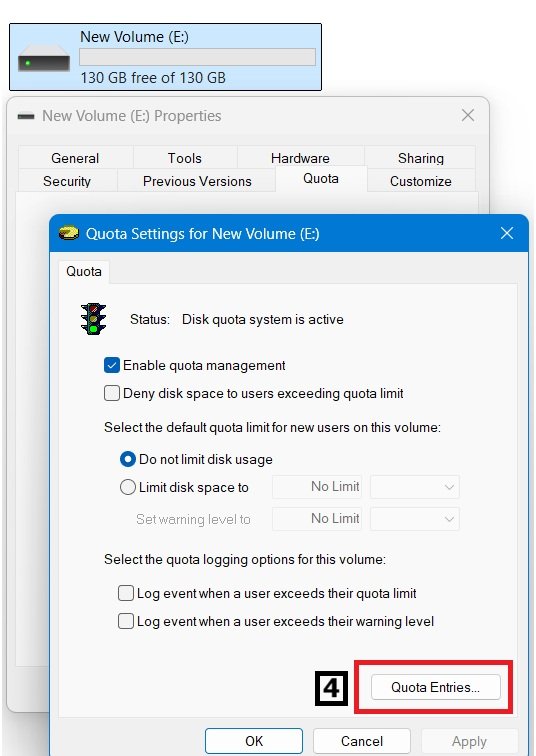Choose Limit disk space to option
Viewport: 536px width, 756px height.
point(127,487)
